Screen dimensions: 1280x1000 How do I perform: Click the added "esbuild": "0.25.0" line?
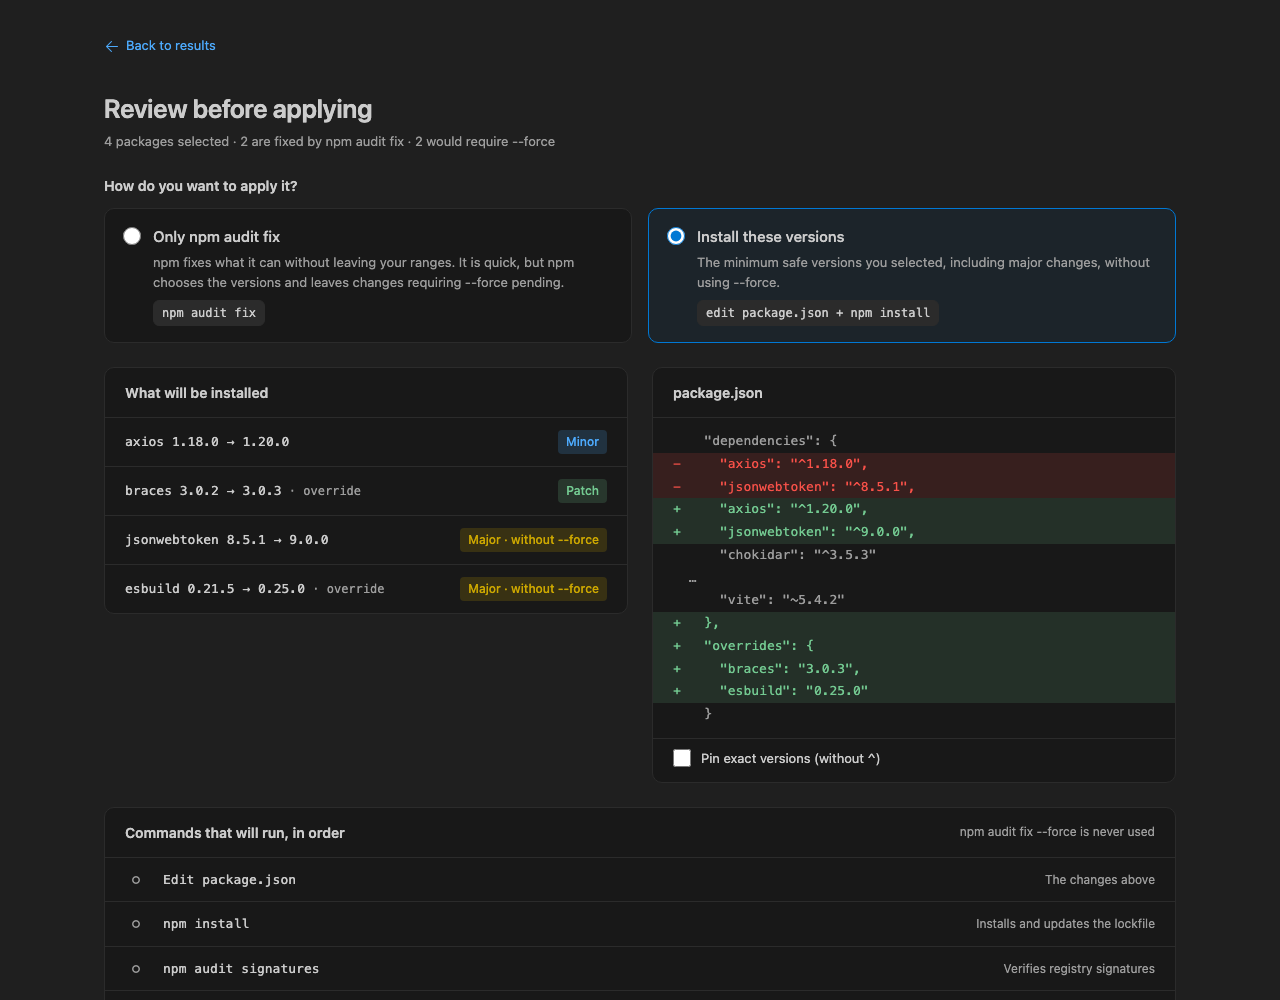tap(914, 691)
